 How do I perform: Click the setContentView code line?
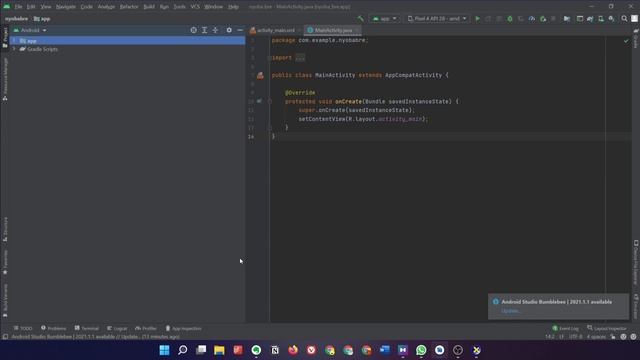pos(363,119)
